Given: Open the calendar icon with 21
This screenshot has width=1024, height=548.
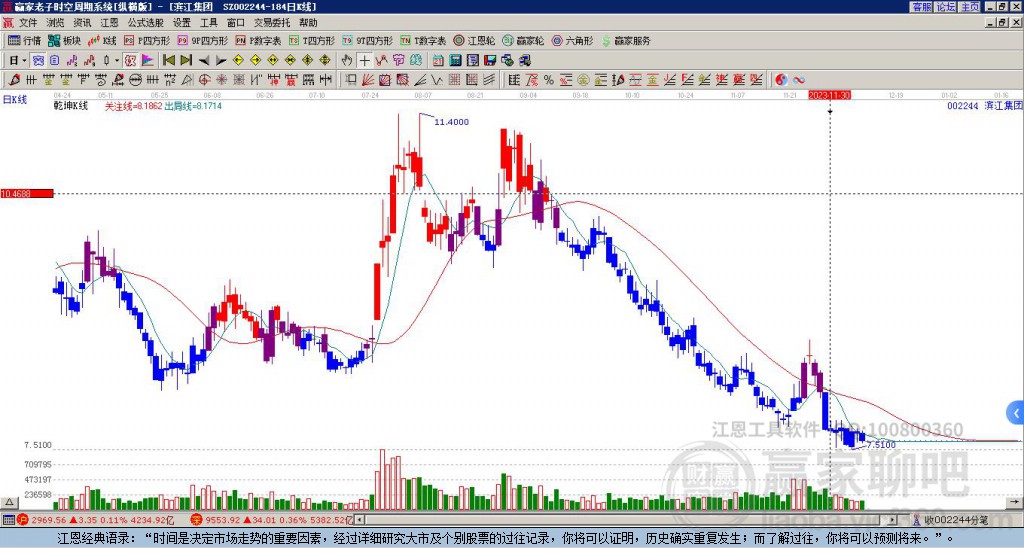Looking at the screenshot, I should [438, 61].
